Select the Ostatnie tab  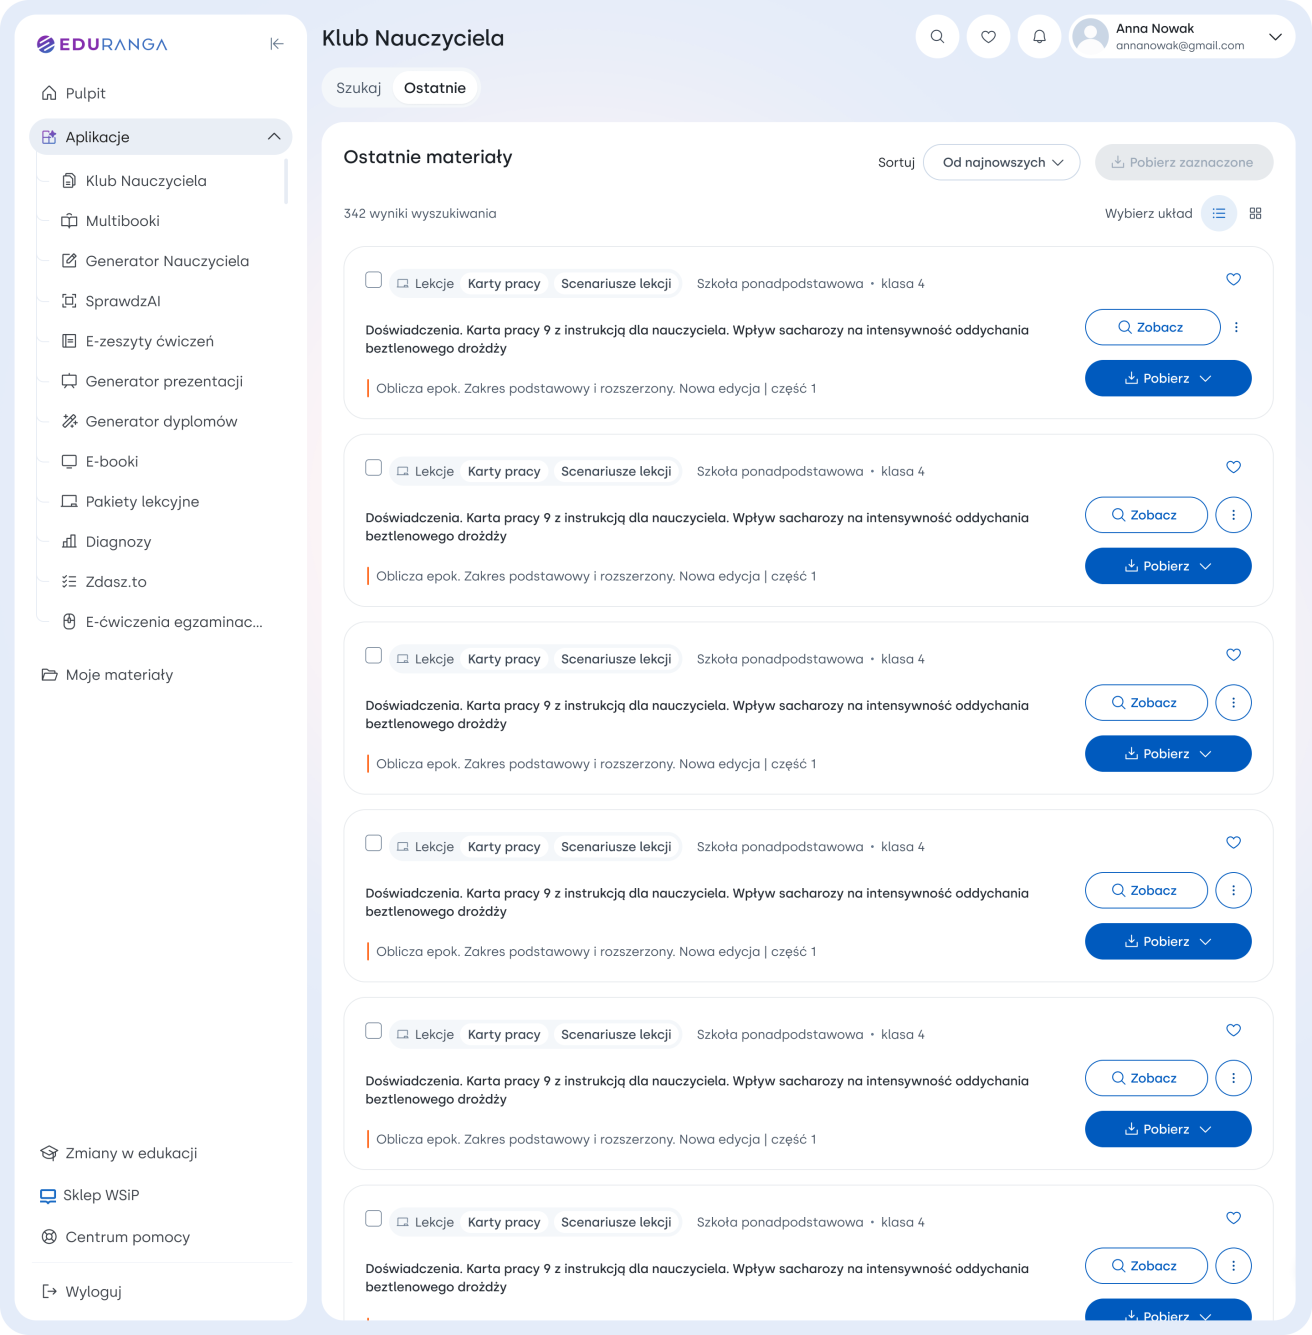pos(435,88)
